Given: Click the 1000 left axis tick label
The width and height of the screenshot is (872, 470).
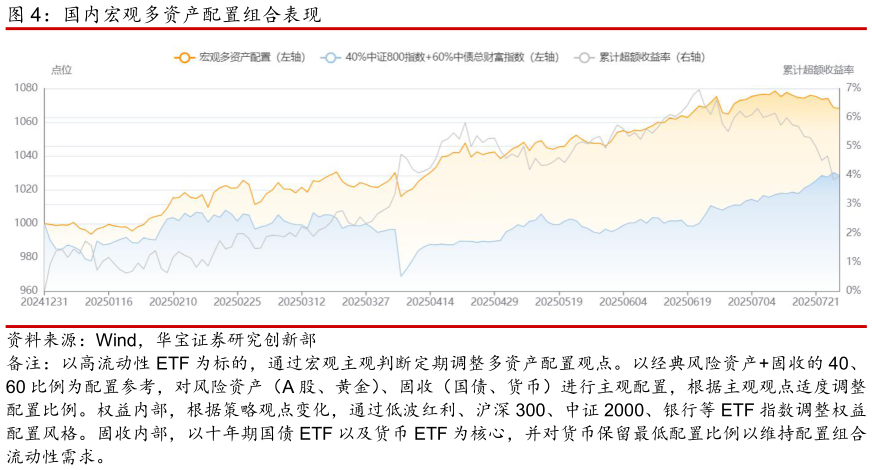Looking at the screenshot, I should coord(26,223).
